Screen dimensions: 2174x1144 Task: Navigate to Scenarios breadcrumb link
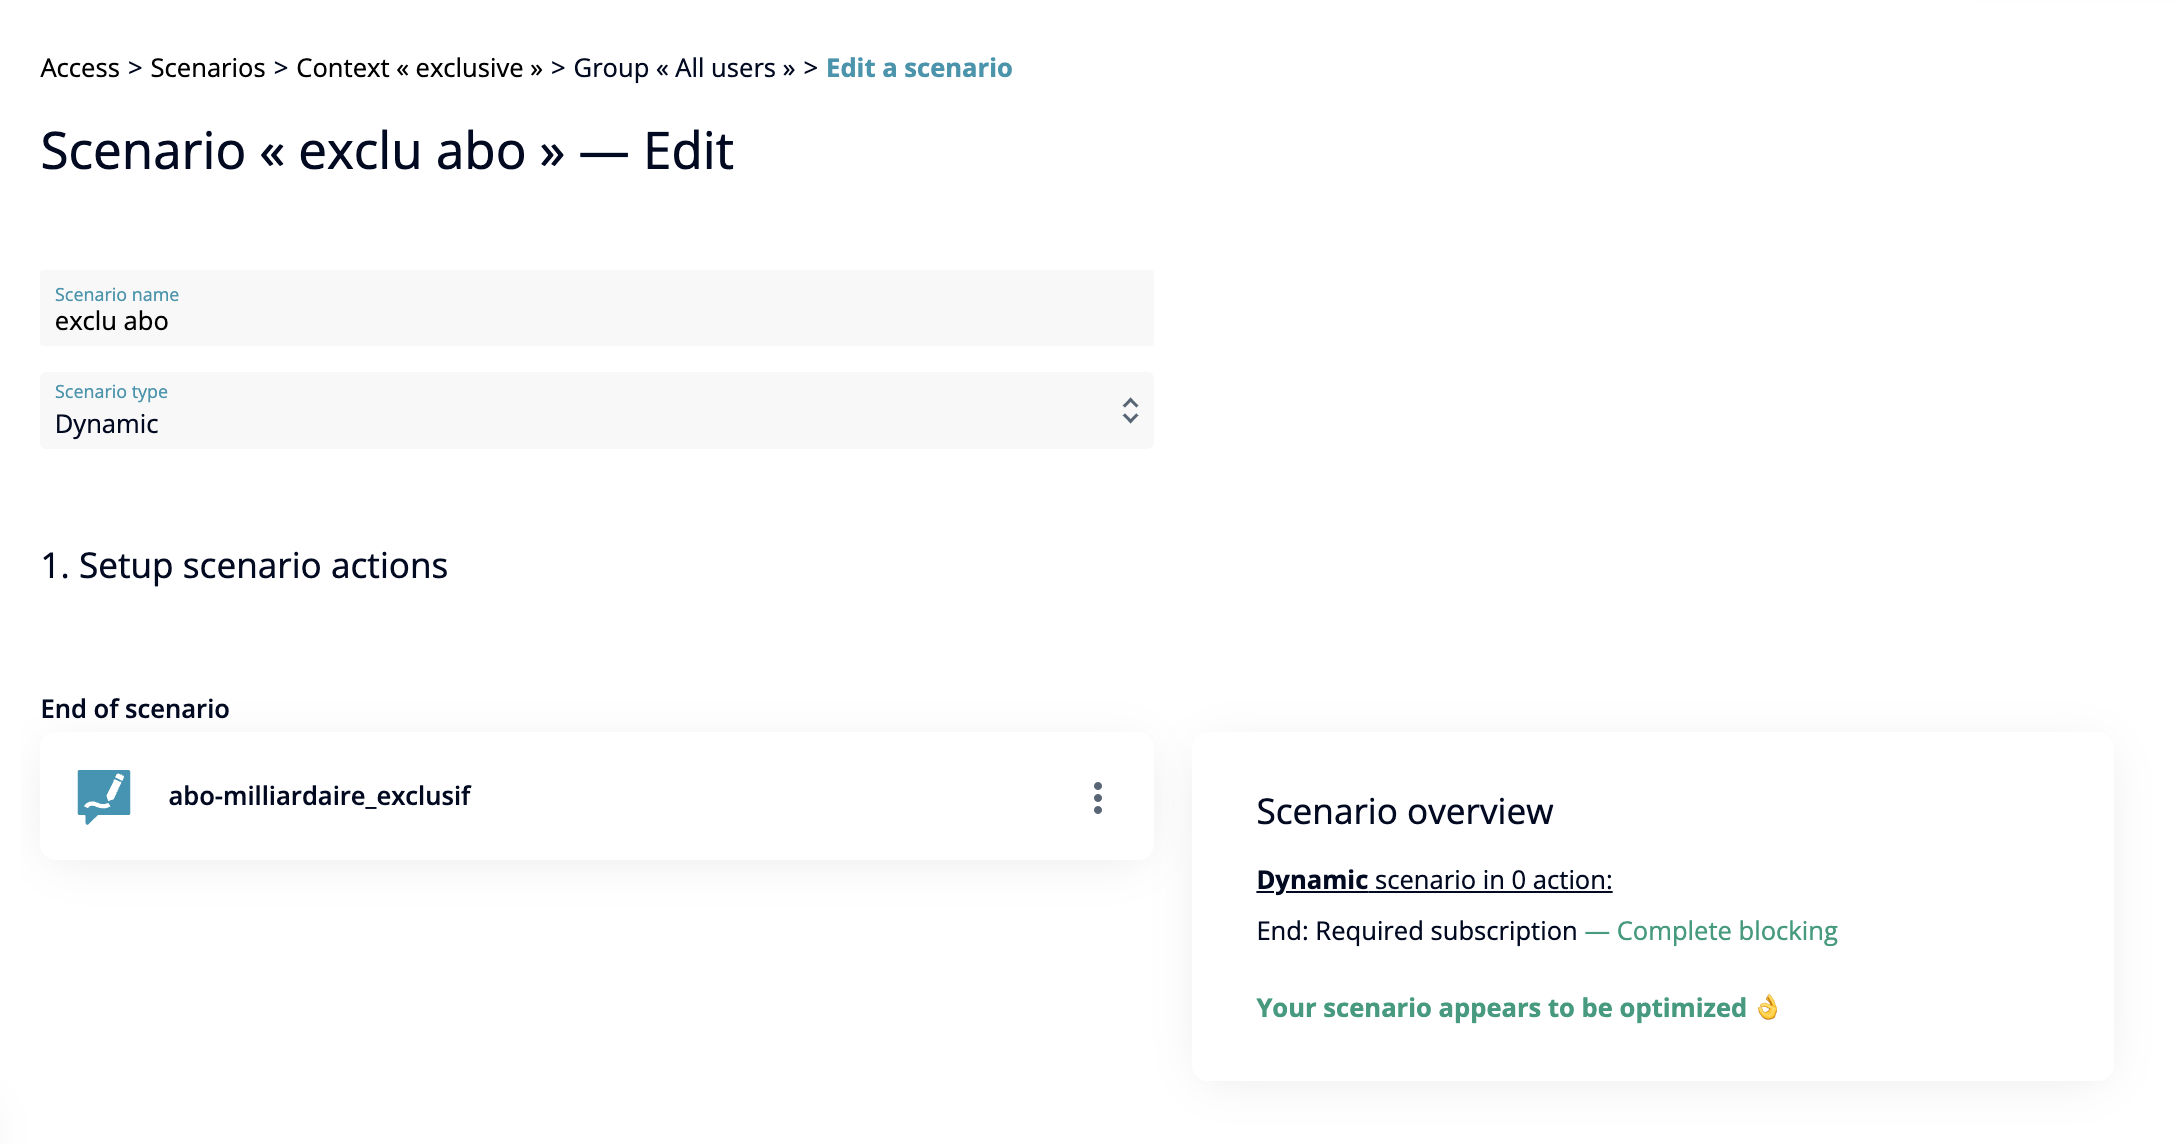click(x=208, y=68)
